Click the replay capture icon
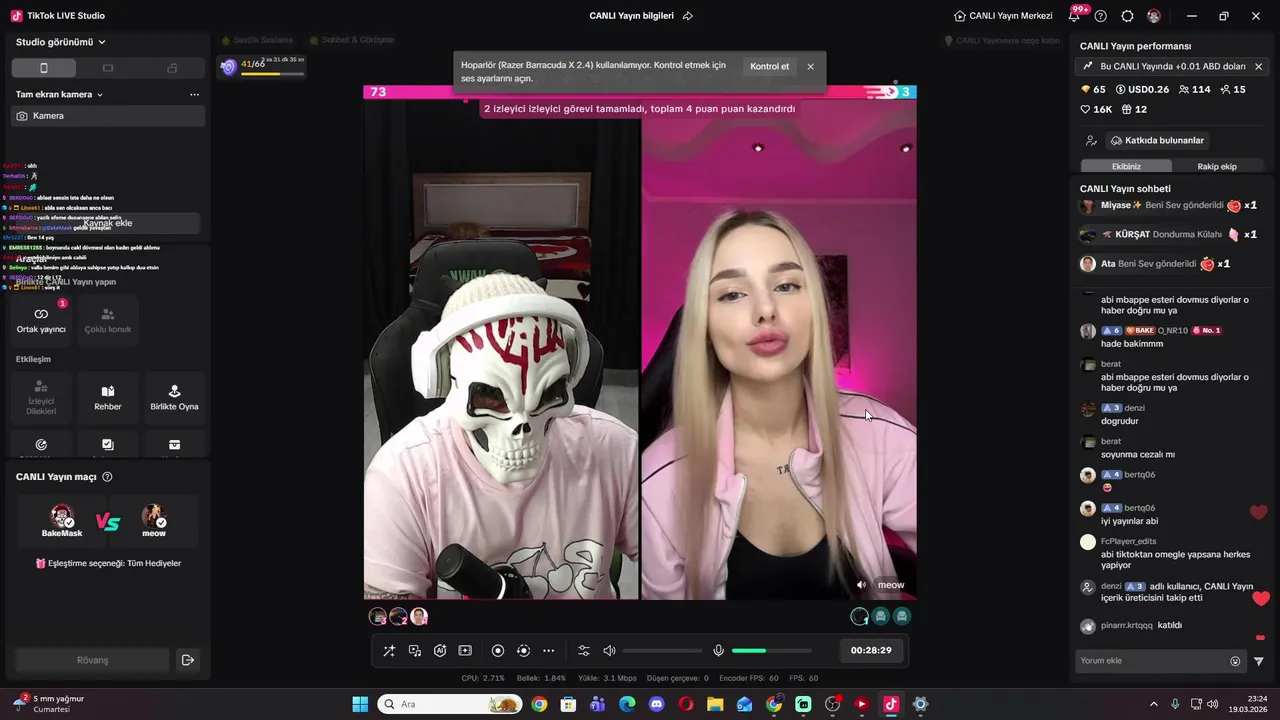The image size is (1280, 720). (523, 651)
